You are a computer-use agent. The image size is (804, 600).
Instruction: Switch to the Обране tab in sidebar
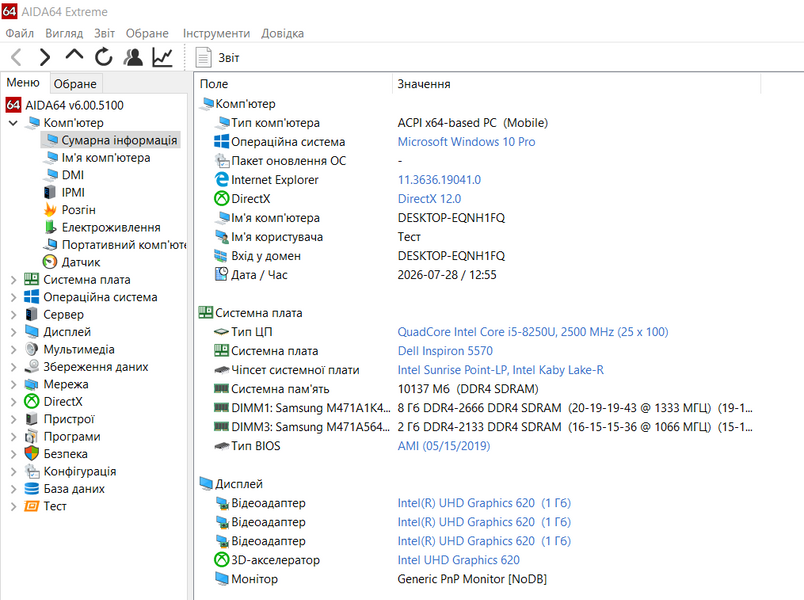point(75,84)
